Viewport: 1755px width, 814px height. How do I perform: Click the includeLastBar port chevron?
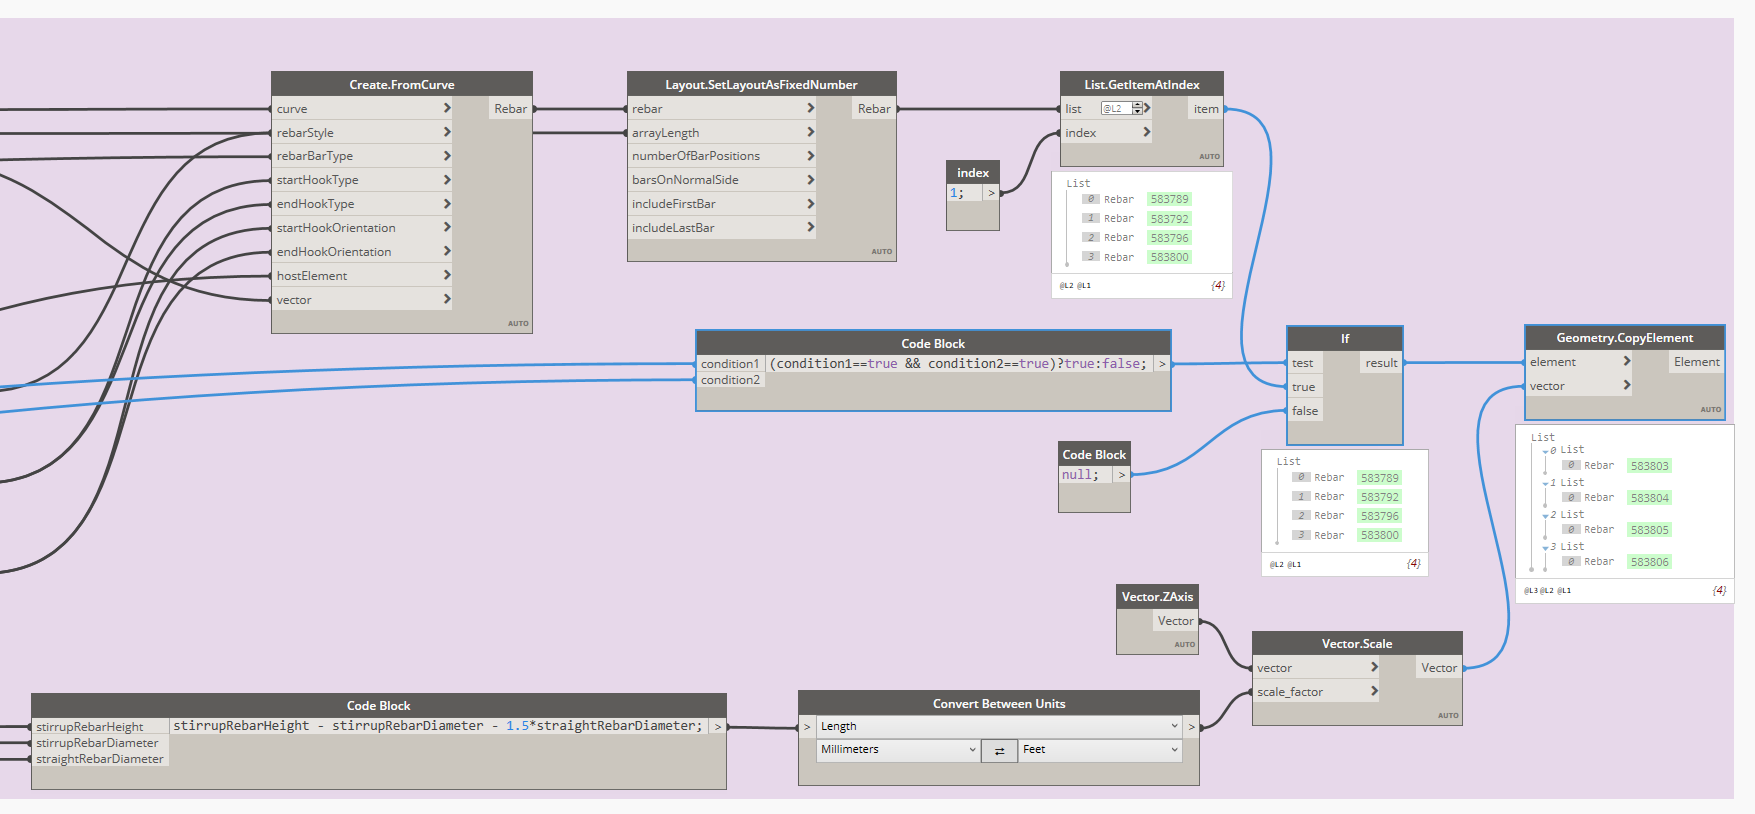coord(811,227)
